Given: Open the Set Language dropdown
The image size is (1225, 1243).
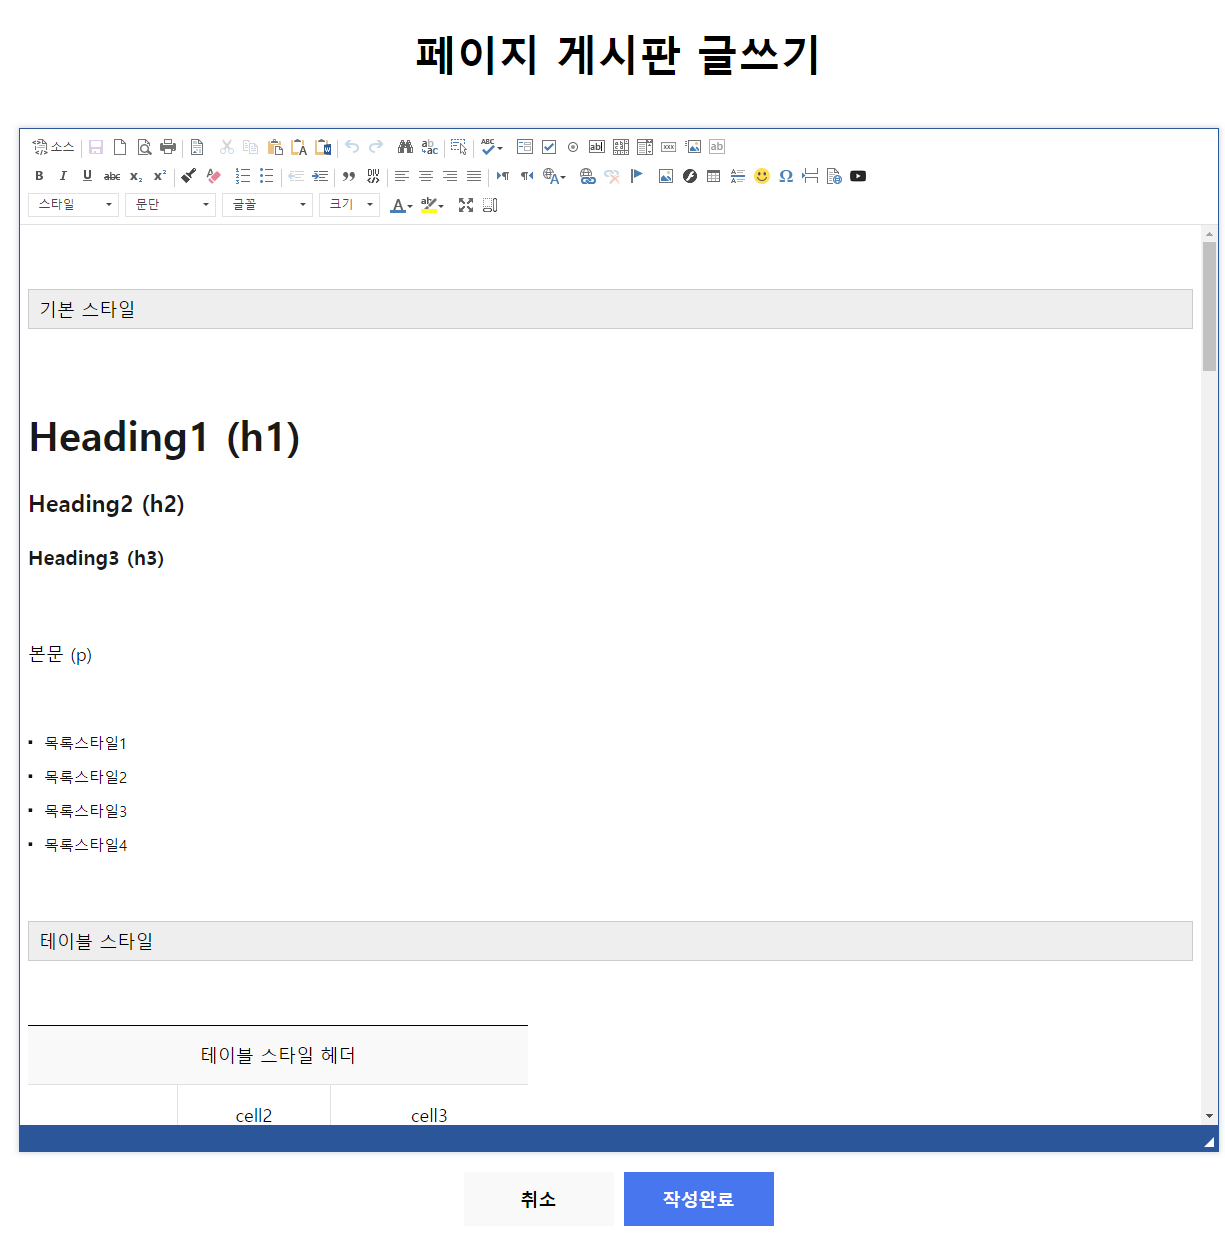Looking at the screenshot, I should (555, 176).
